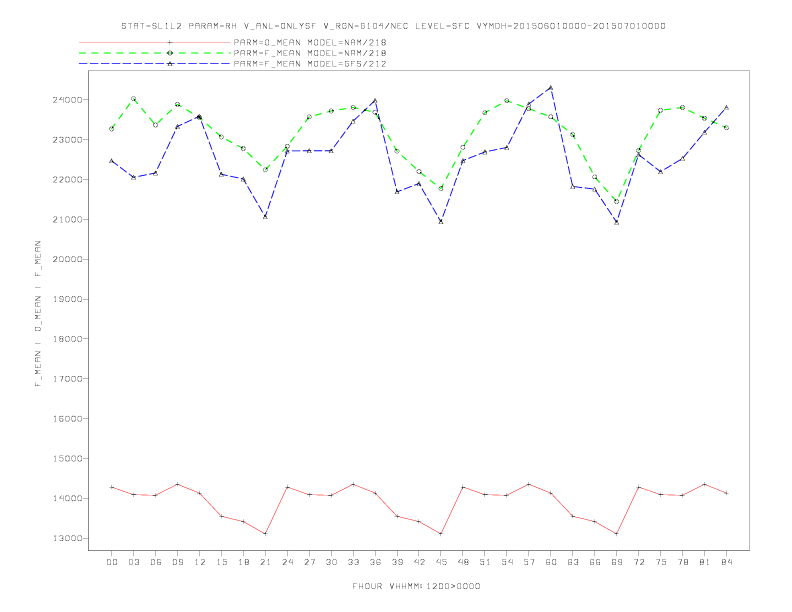792x612 pixels.
Task: Click the x-axis tick label 15
Action: pos(221,562)
